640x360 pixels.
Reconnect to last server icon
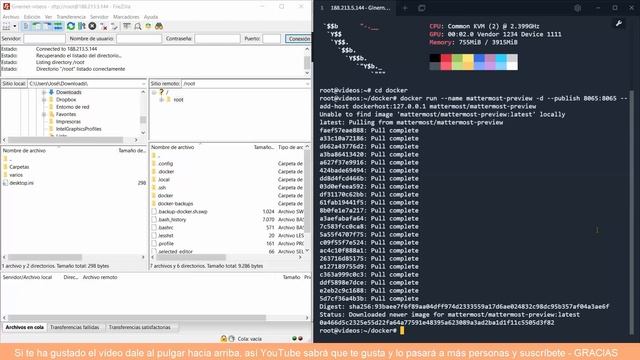(114, 26)
